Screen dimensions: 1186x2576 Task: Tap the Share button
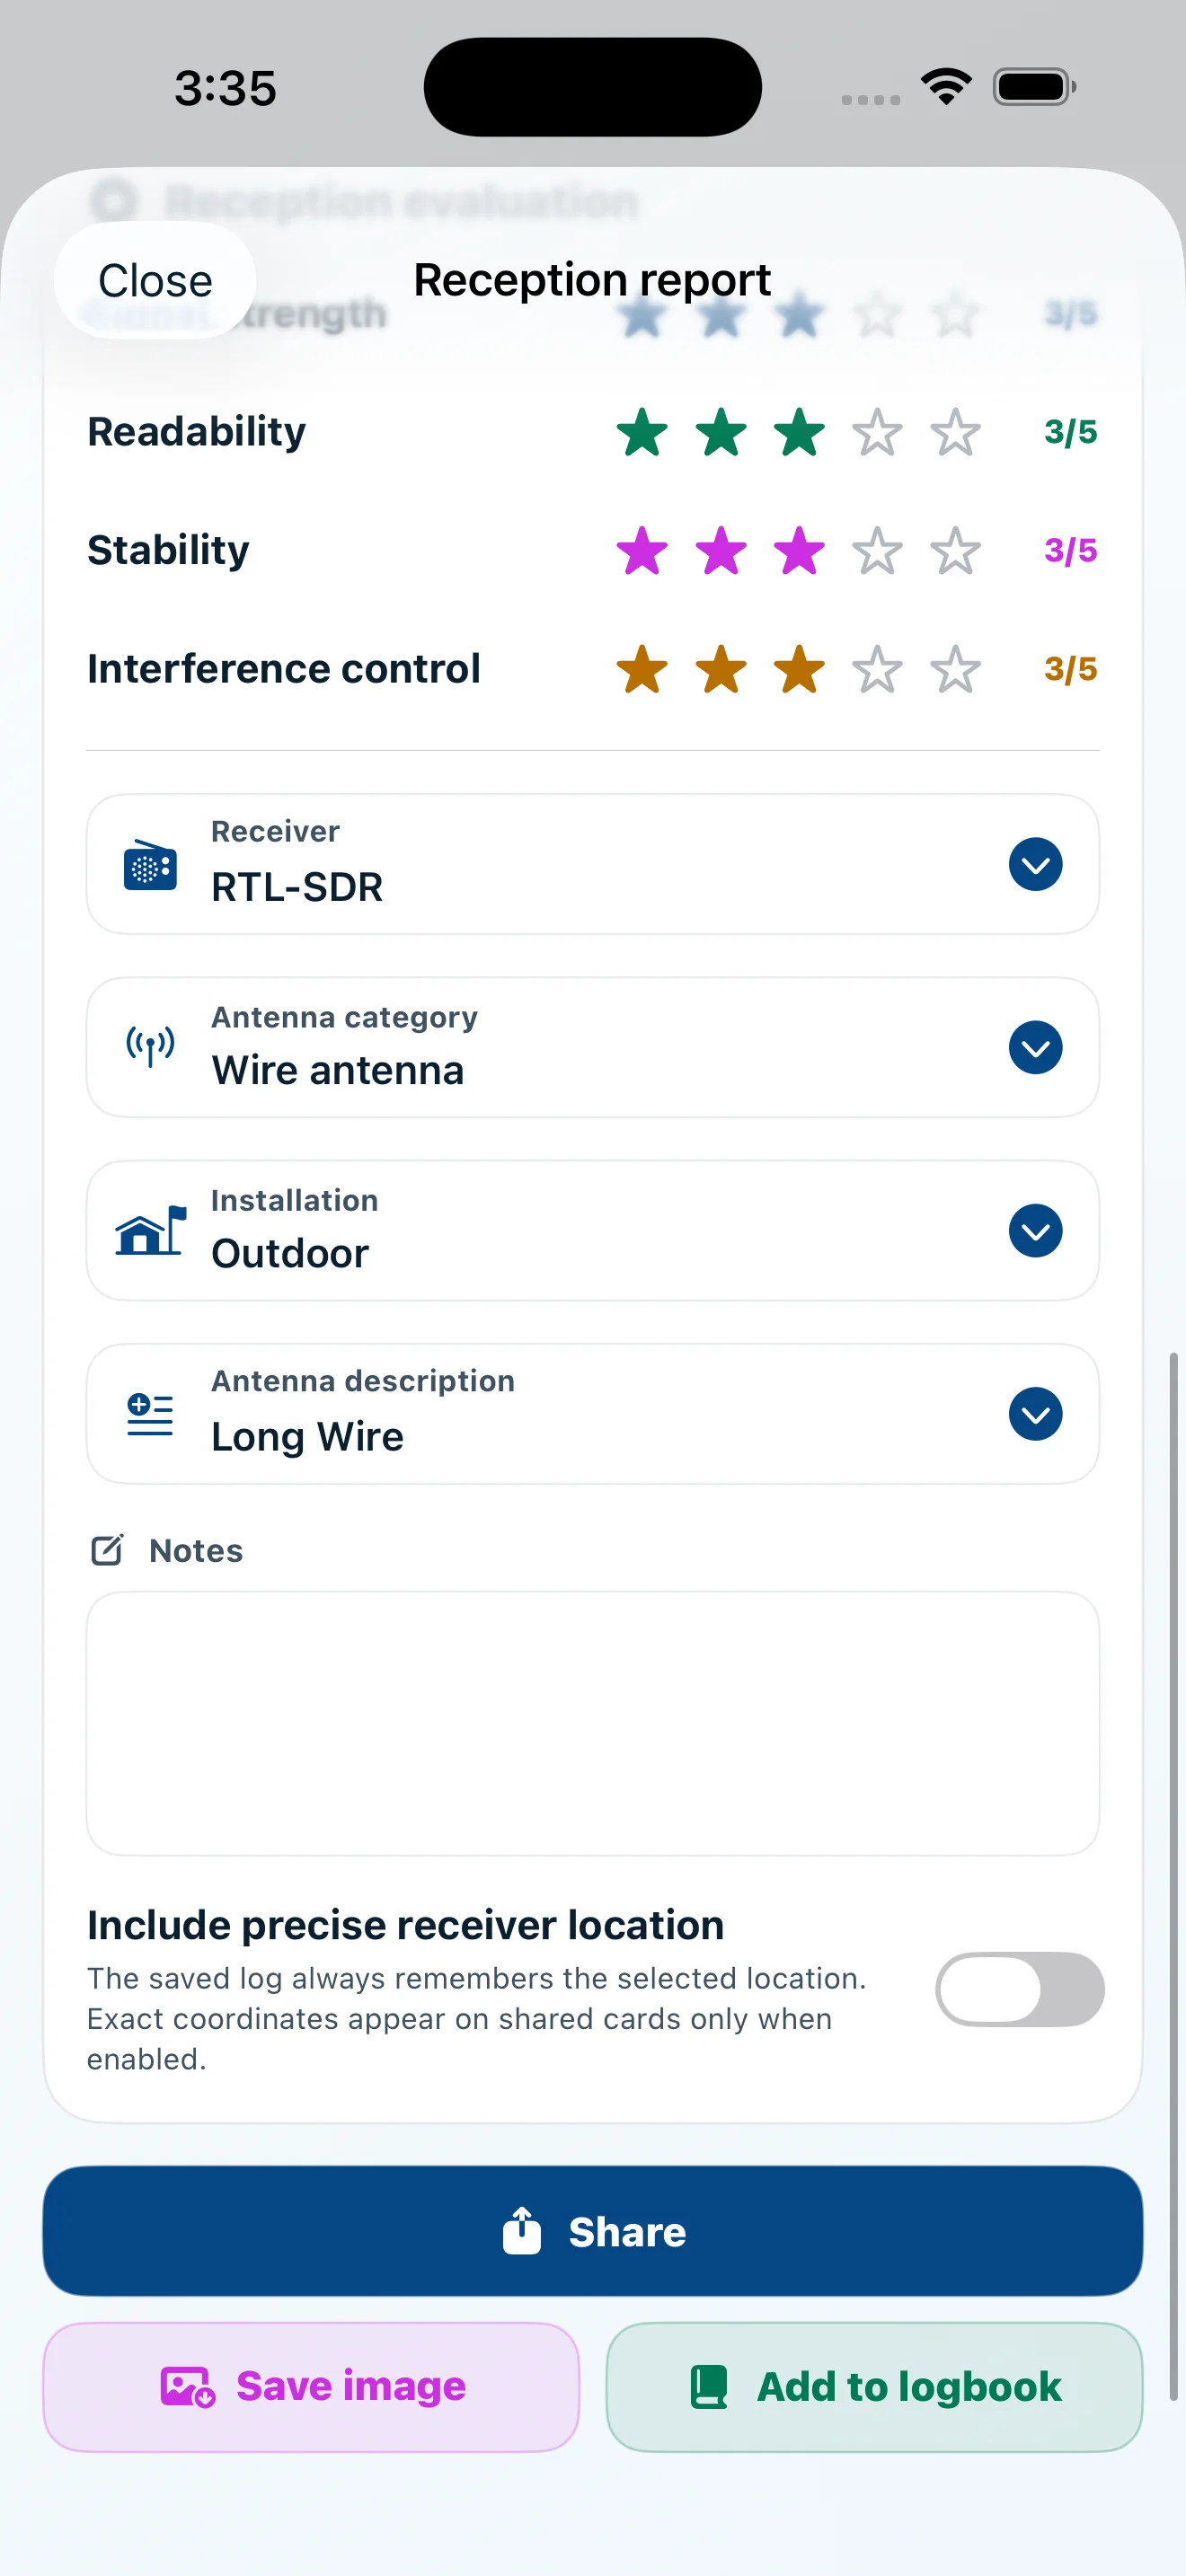(593, 2231)
